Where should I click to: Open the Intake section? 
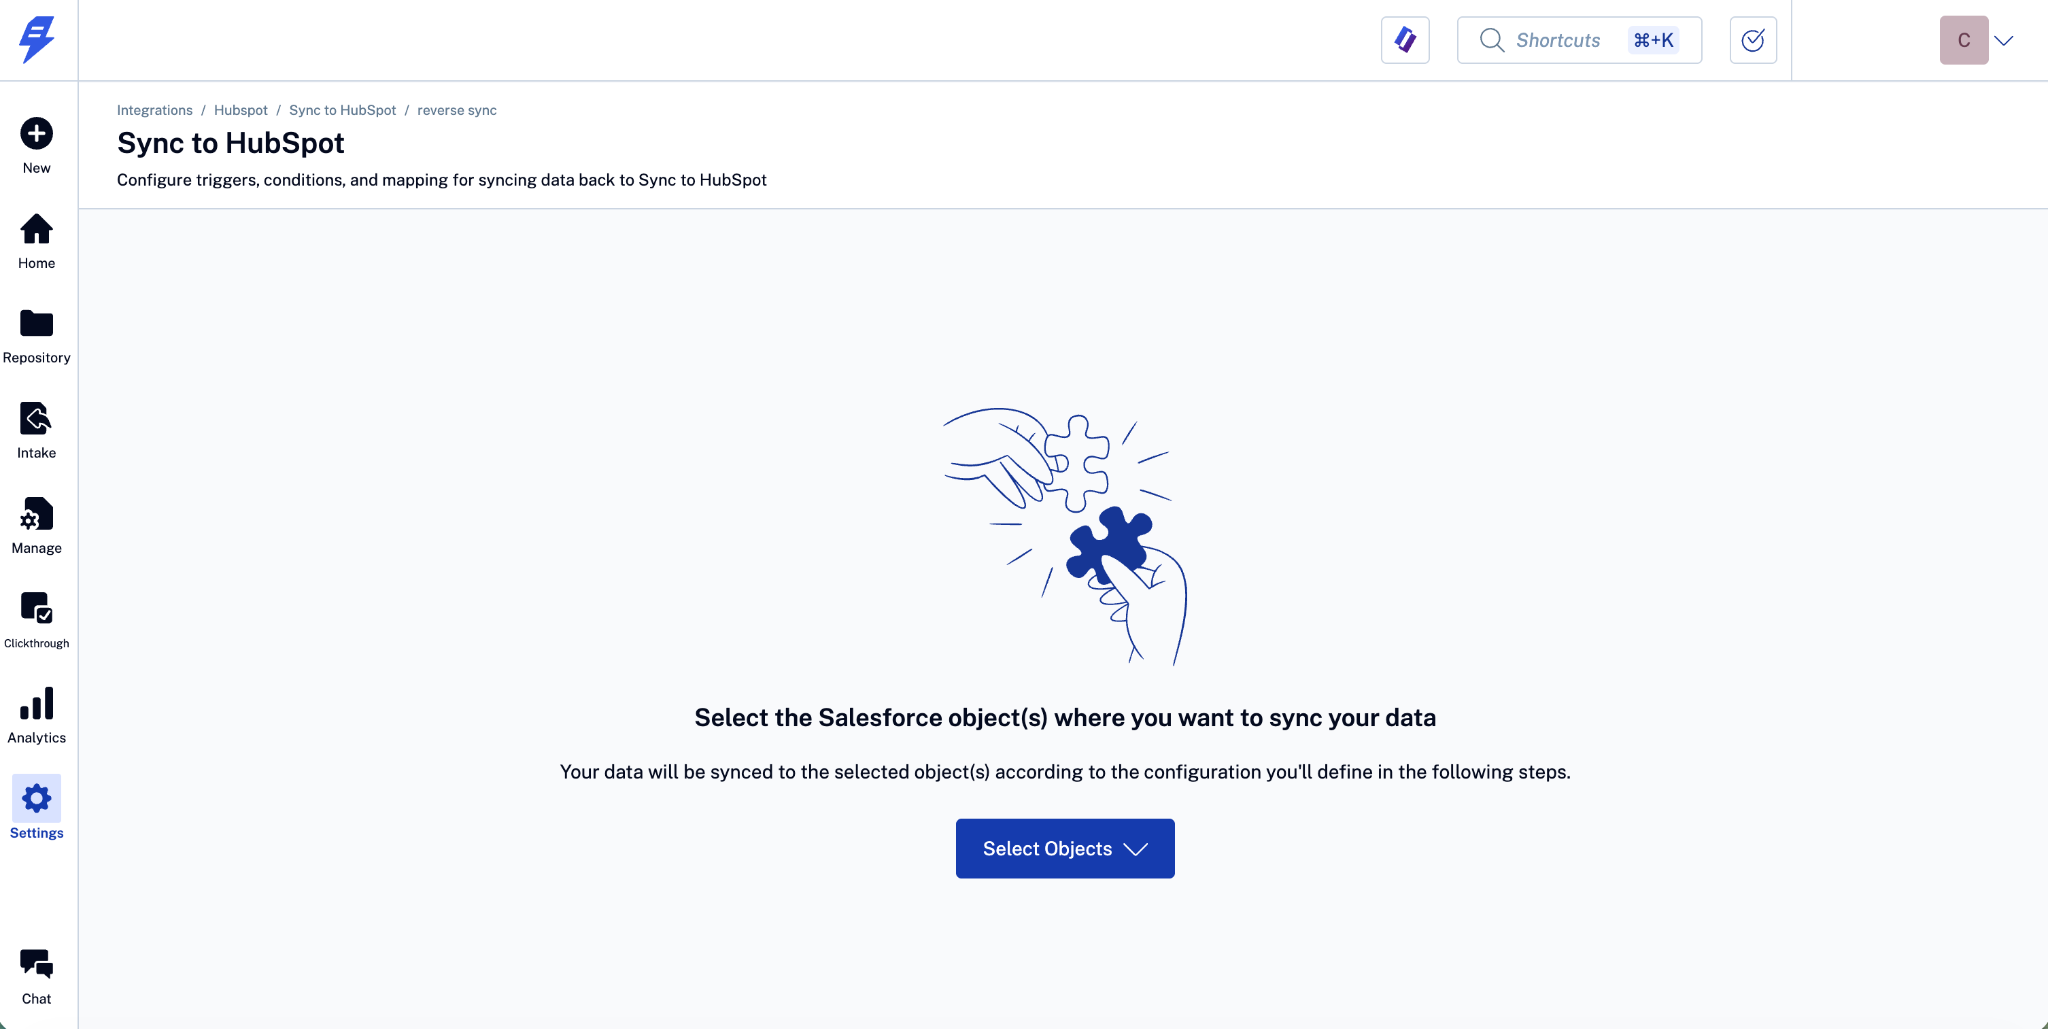point(37,419)
